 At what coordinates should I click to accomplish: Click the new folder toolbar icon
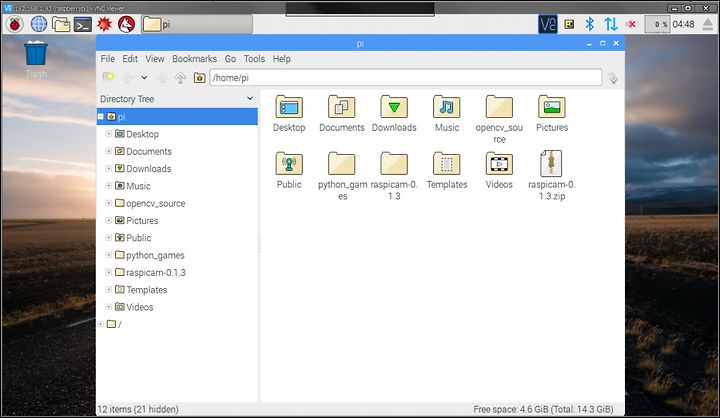[x=108, y=77]
